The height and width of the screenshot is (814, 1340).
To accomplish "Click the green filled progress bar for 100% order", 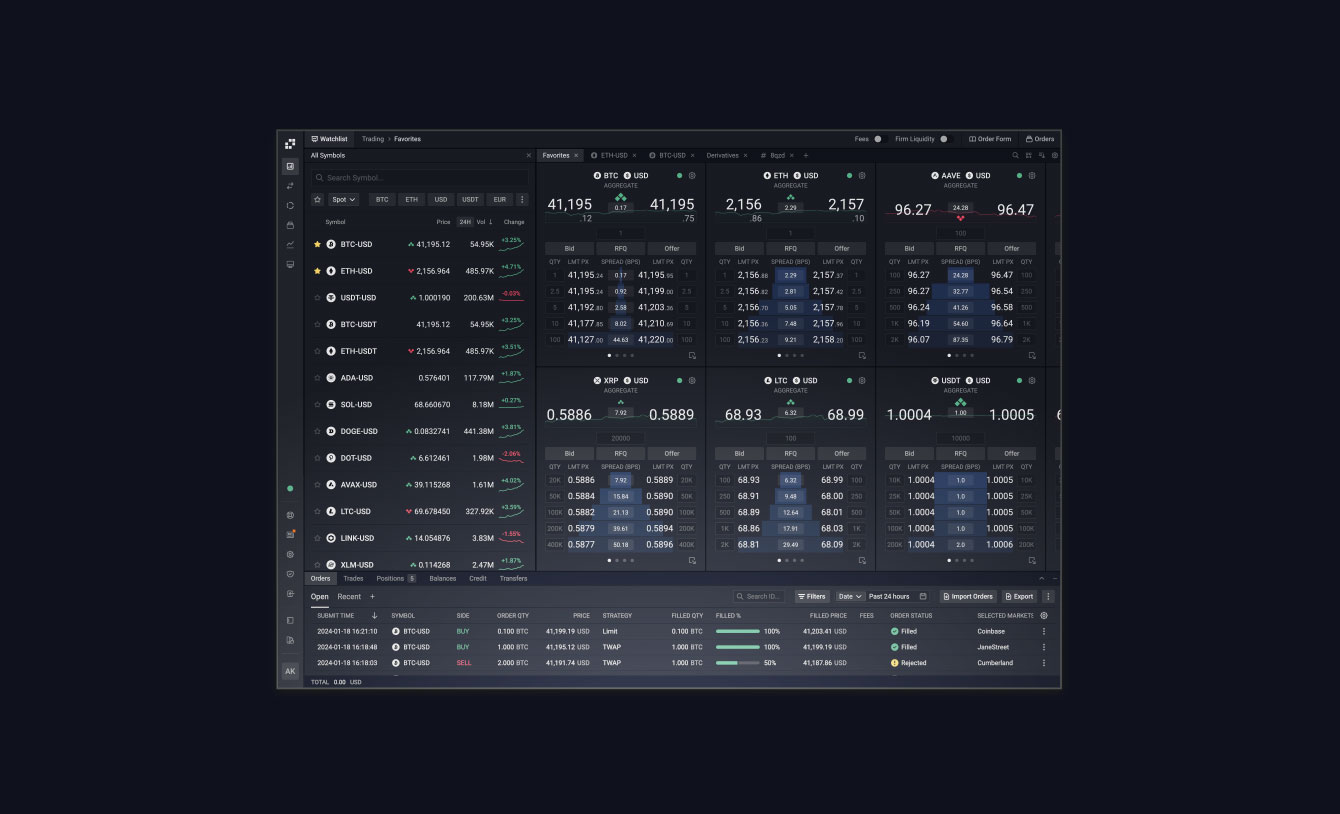I will click(x=737, y=631).
